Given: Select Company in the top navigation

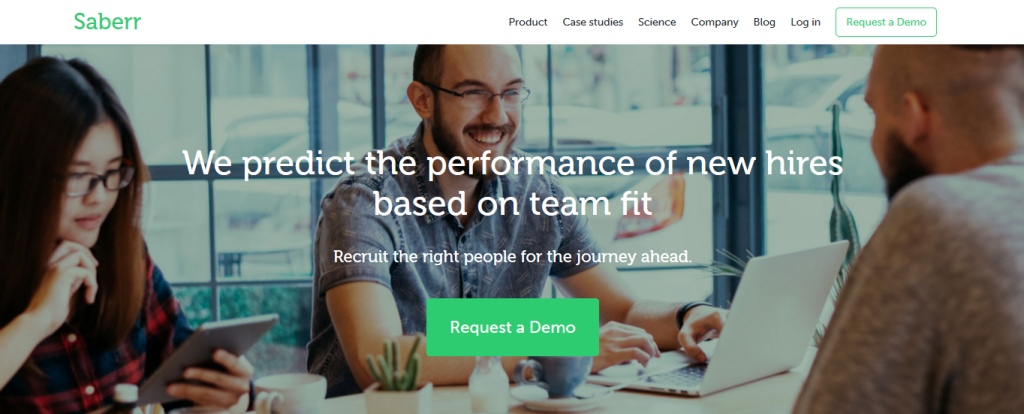Looking at the screenshot, I should pyautogui.click(x=714, y=22).
